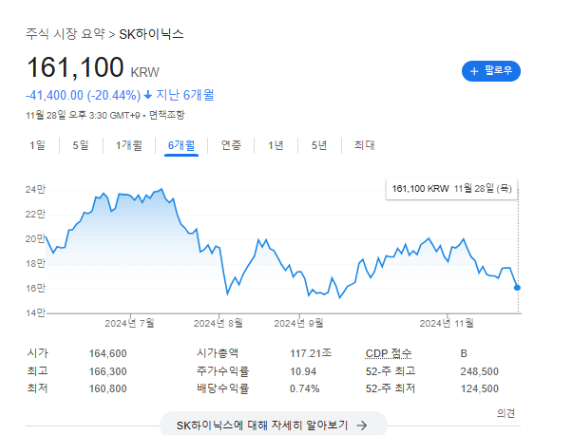
Task: Click the 배당수익률 label
Action: (x=223, y=389)
